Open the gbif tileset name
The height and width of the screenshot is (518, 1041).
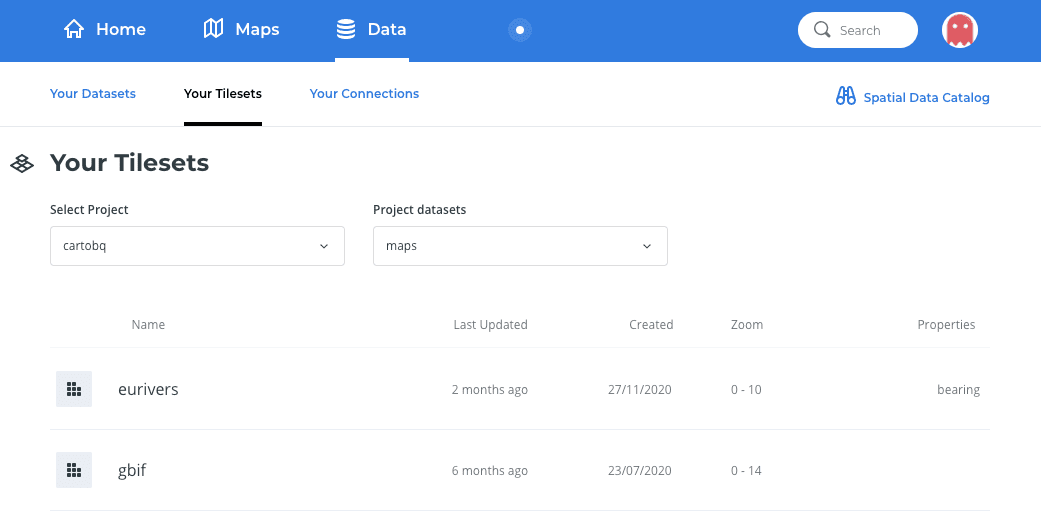(132, 470)
